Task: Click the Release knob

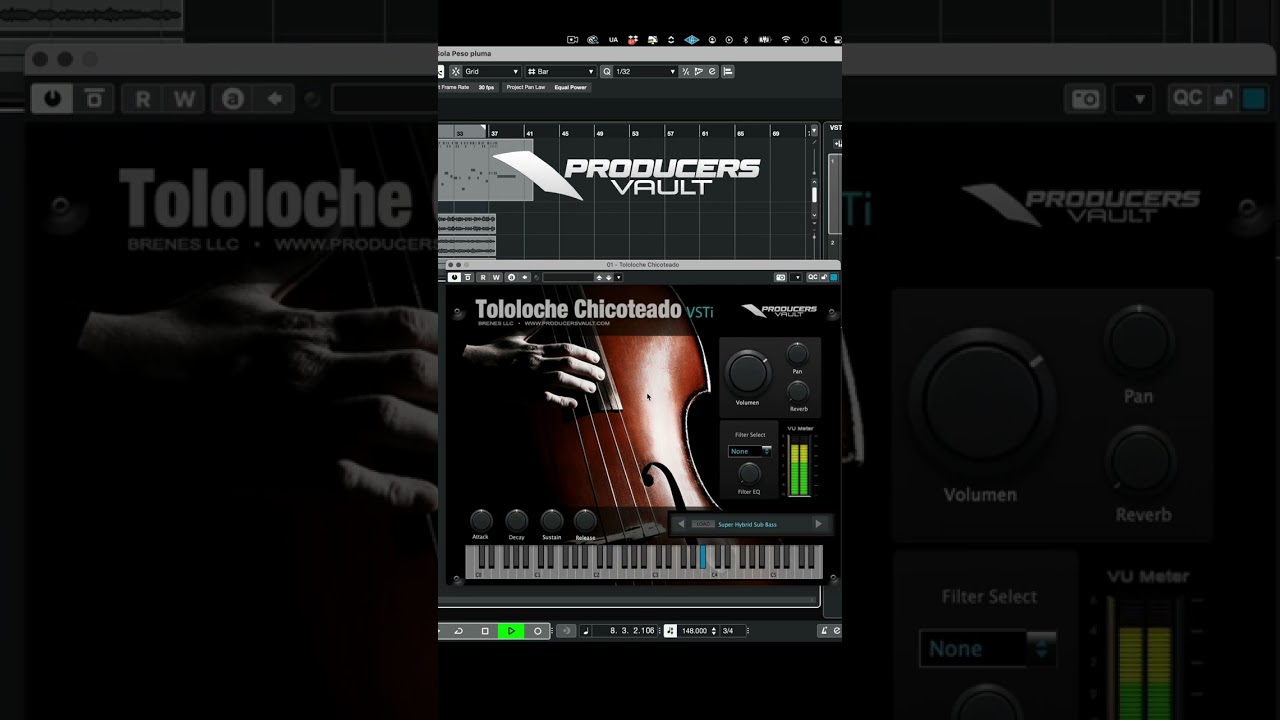Action: pos(585,520)
